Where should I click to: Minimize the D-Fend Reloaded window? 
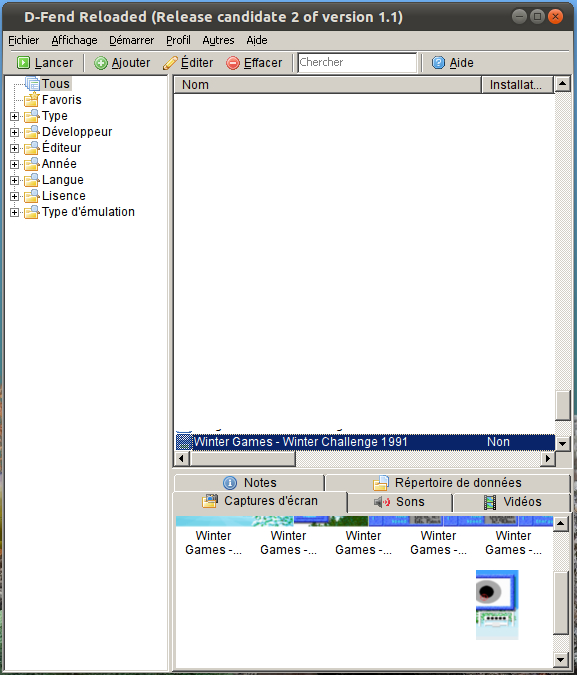point(520,17)
